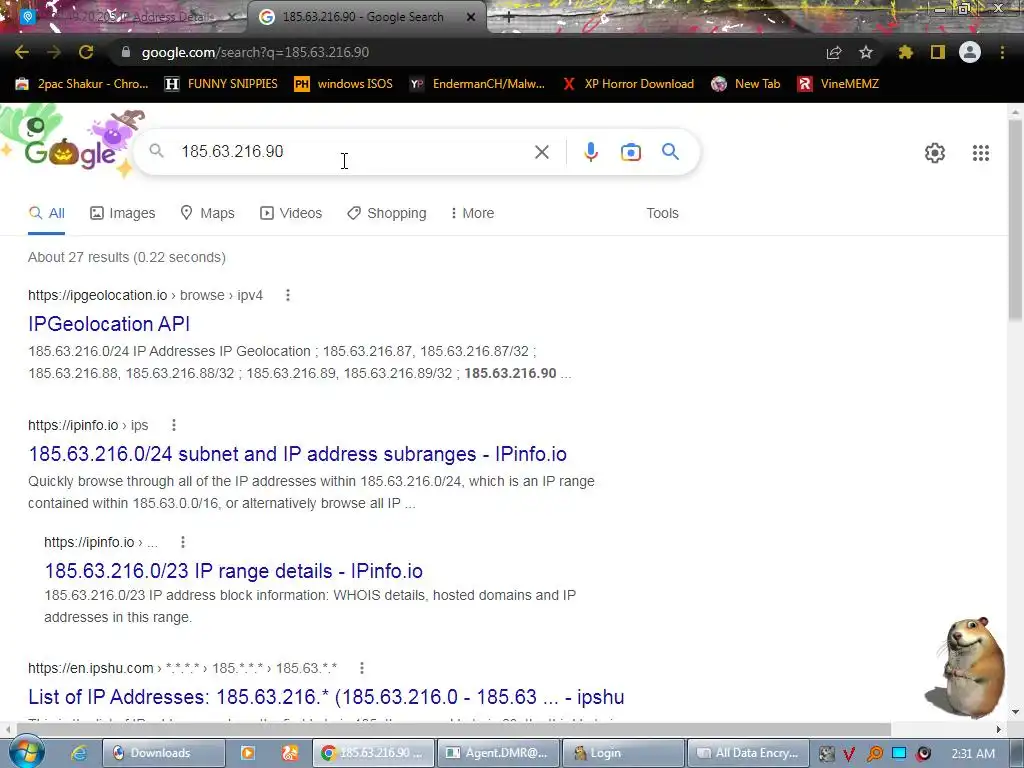The height and width of the screenshot is (768, 1024).
Task: Open the Chrome three-dot menu
Action: point(1002,52)
